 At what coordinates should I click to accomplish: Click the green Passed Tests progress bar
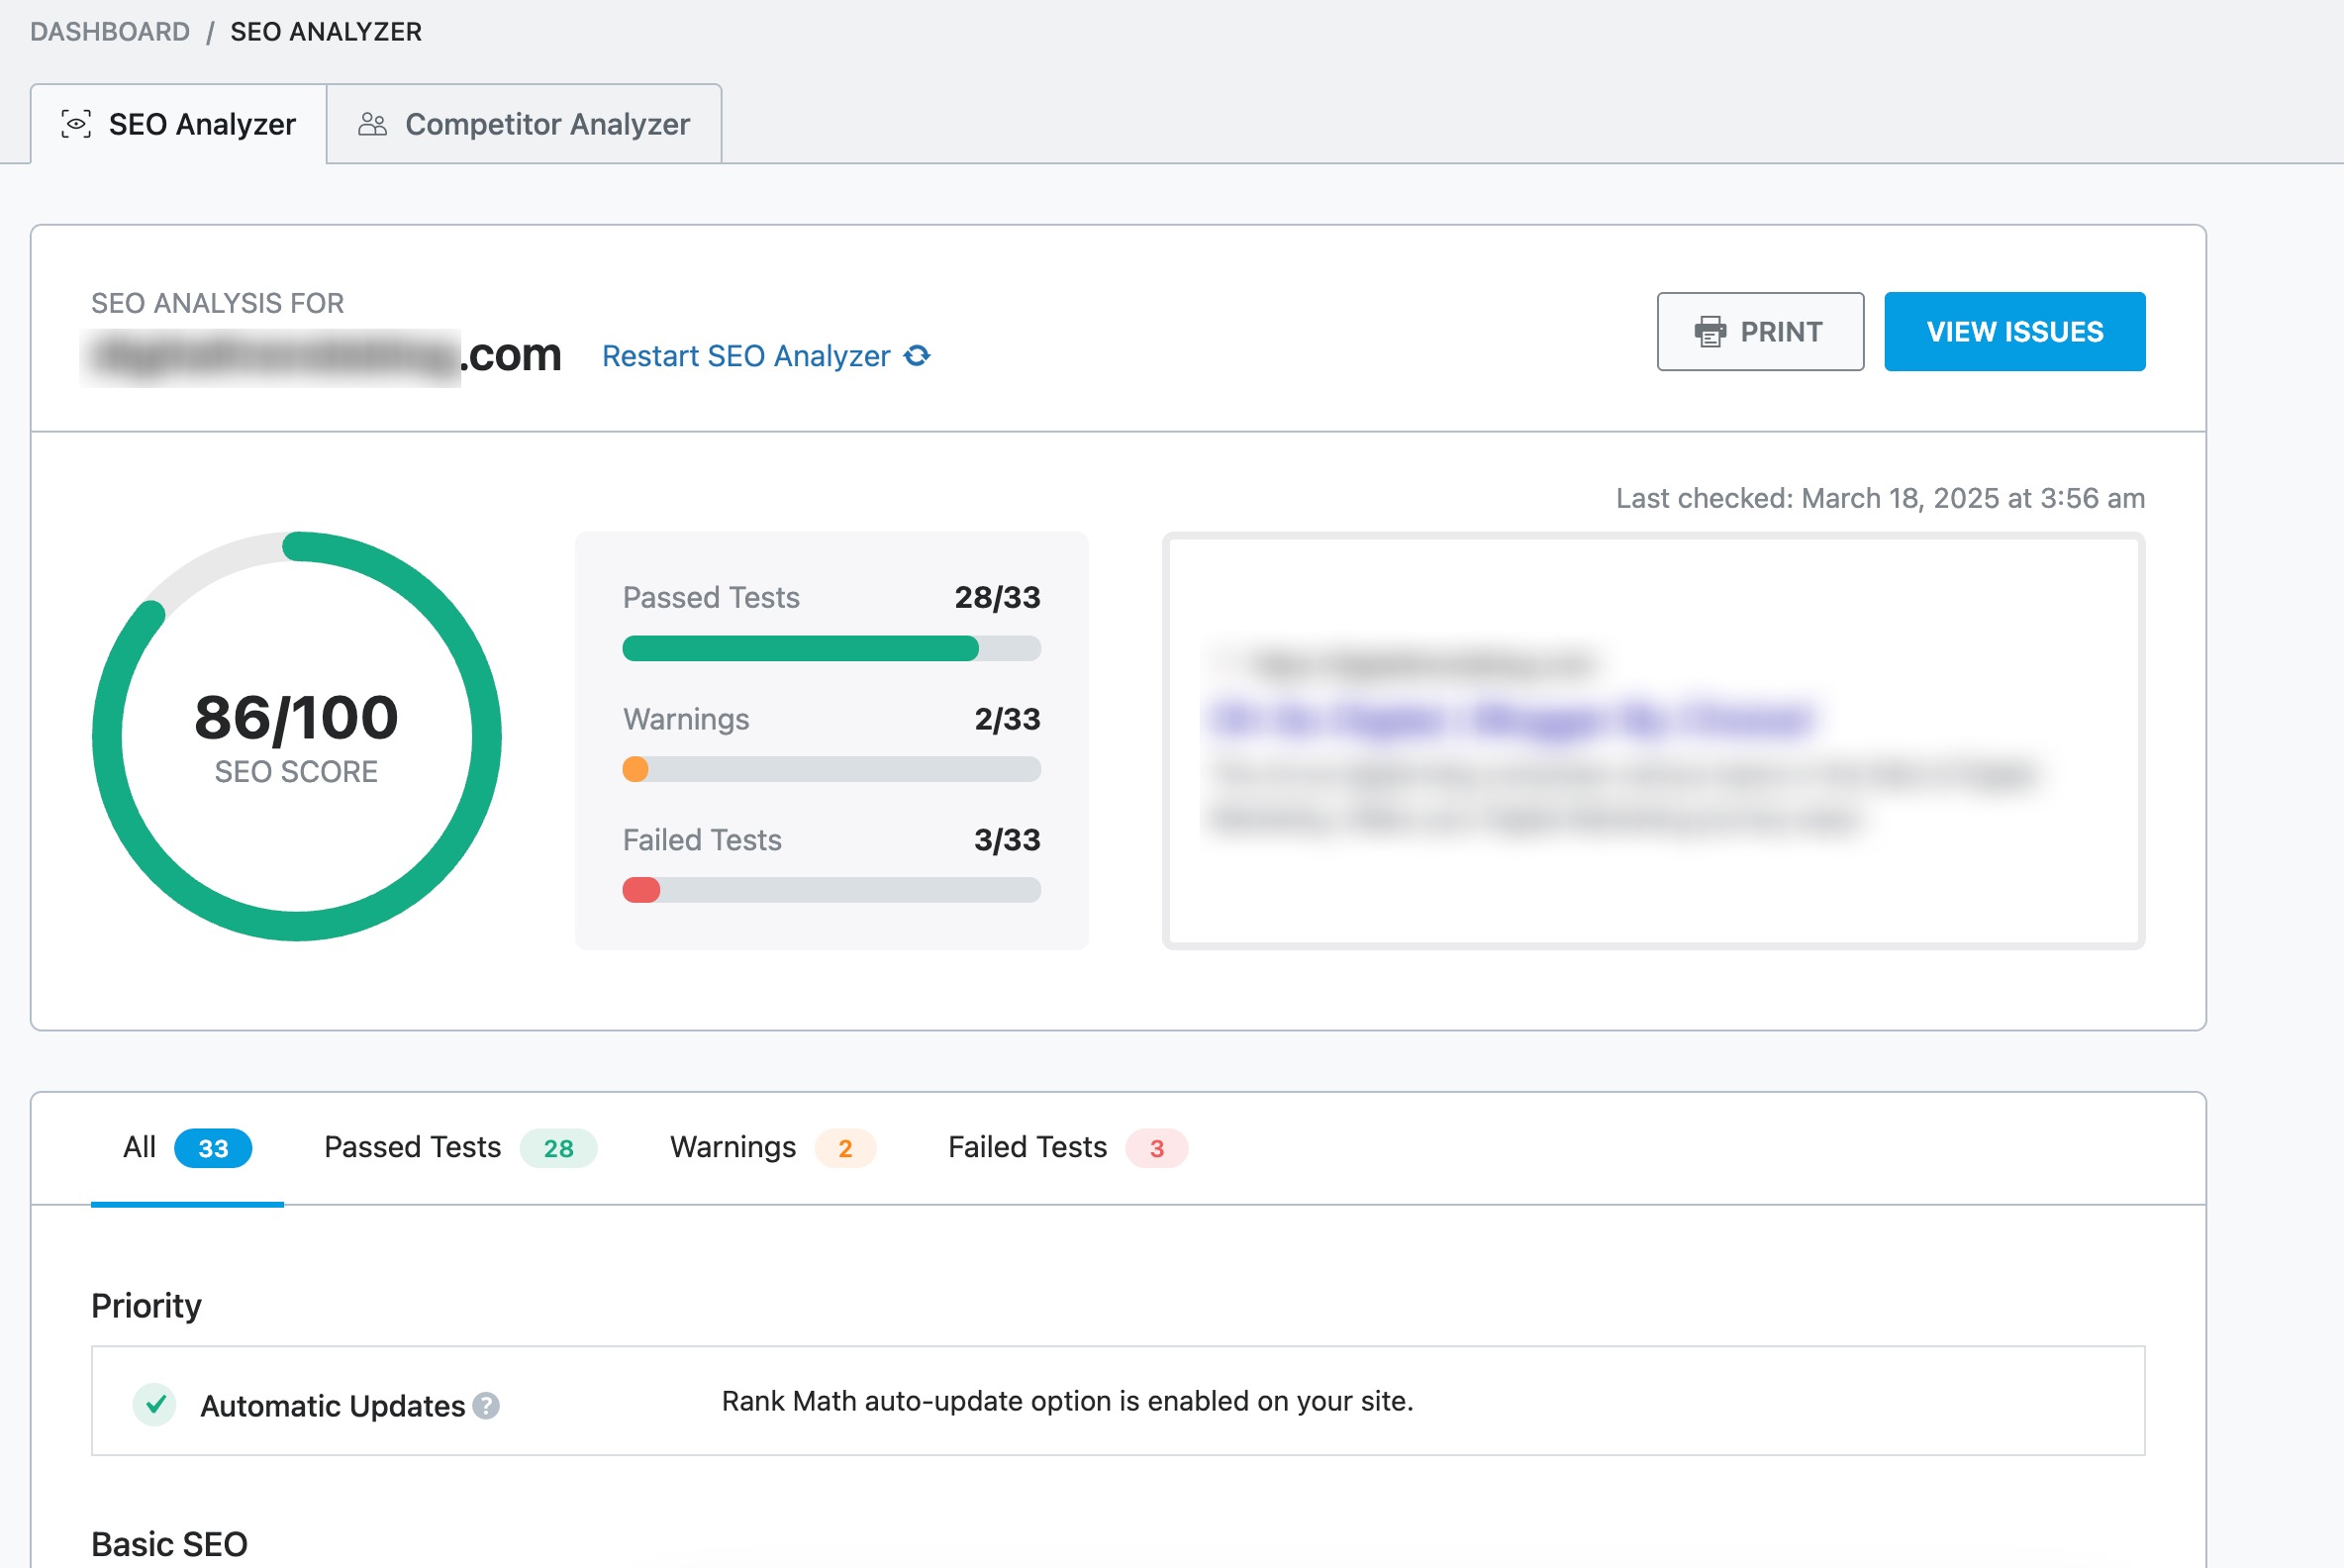point(800,648)
